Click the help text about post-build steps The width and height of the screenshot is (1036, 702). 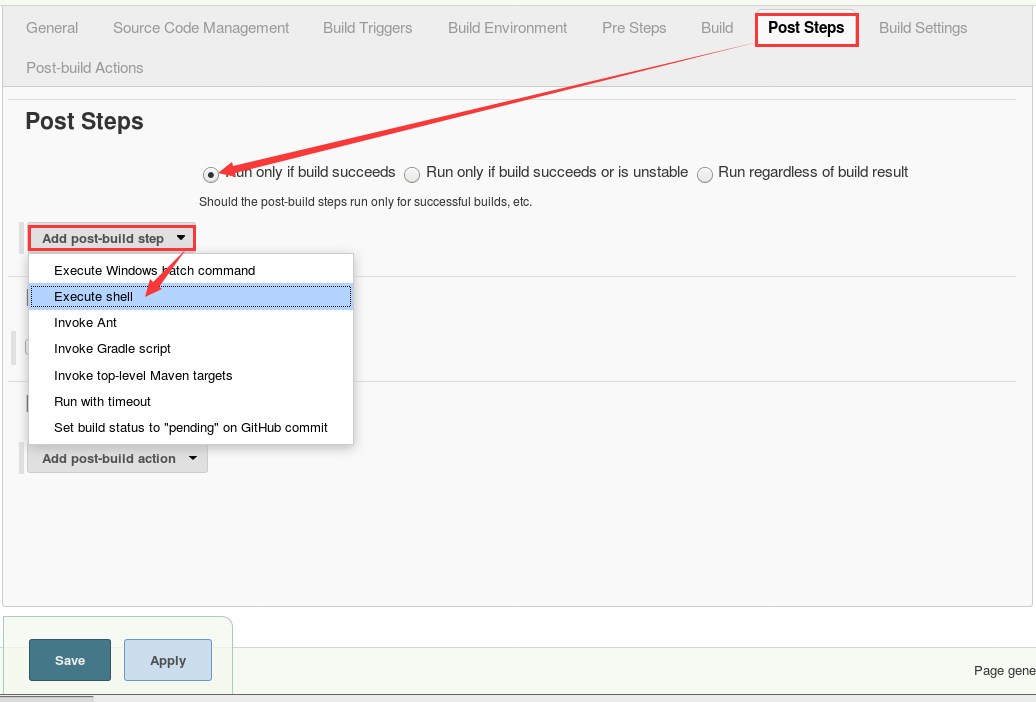click(365, 202)
